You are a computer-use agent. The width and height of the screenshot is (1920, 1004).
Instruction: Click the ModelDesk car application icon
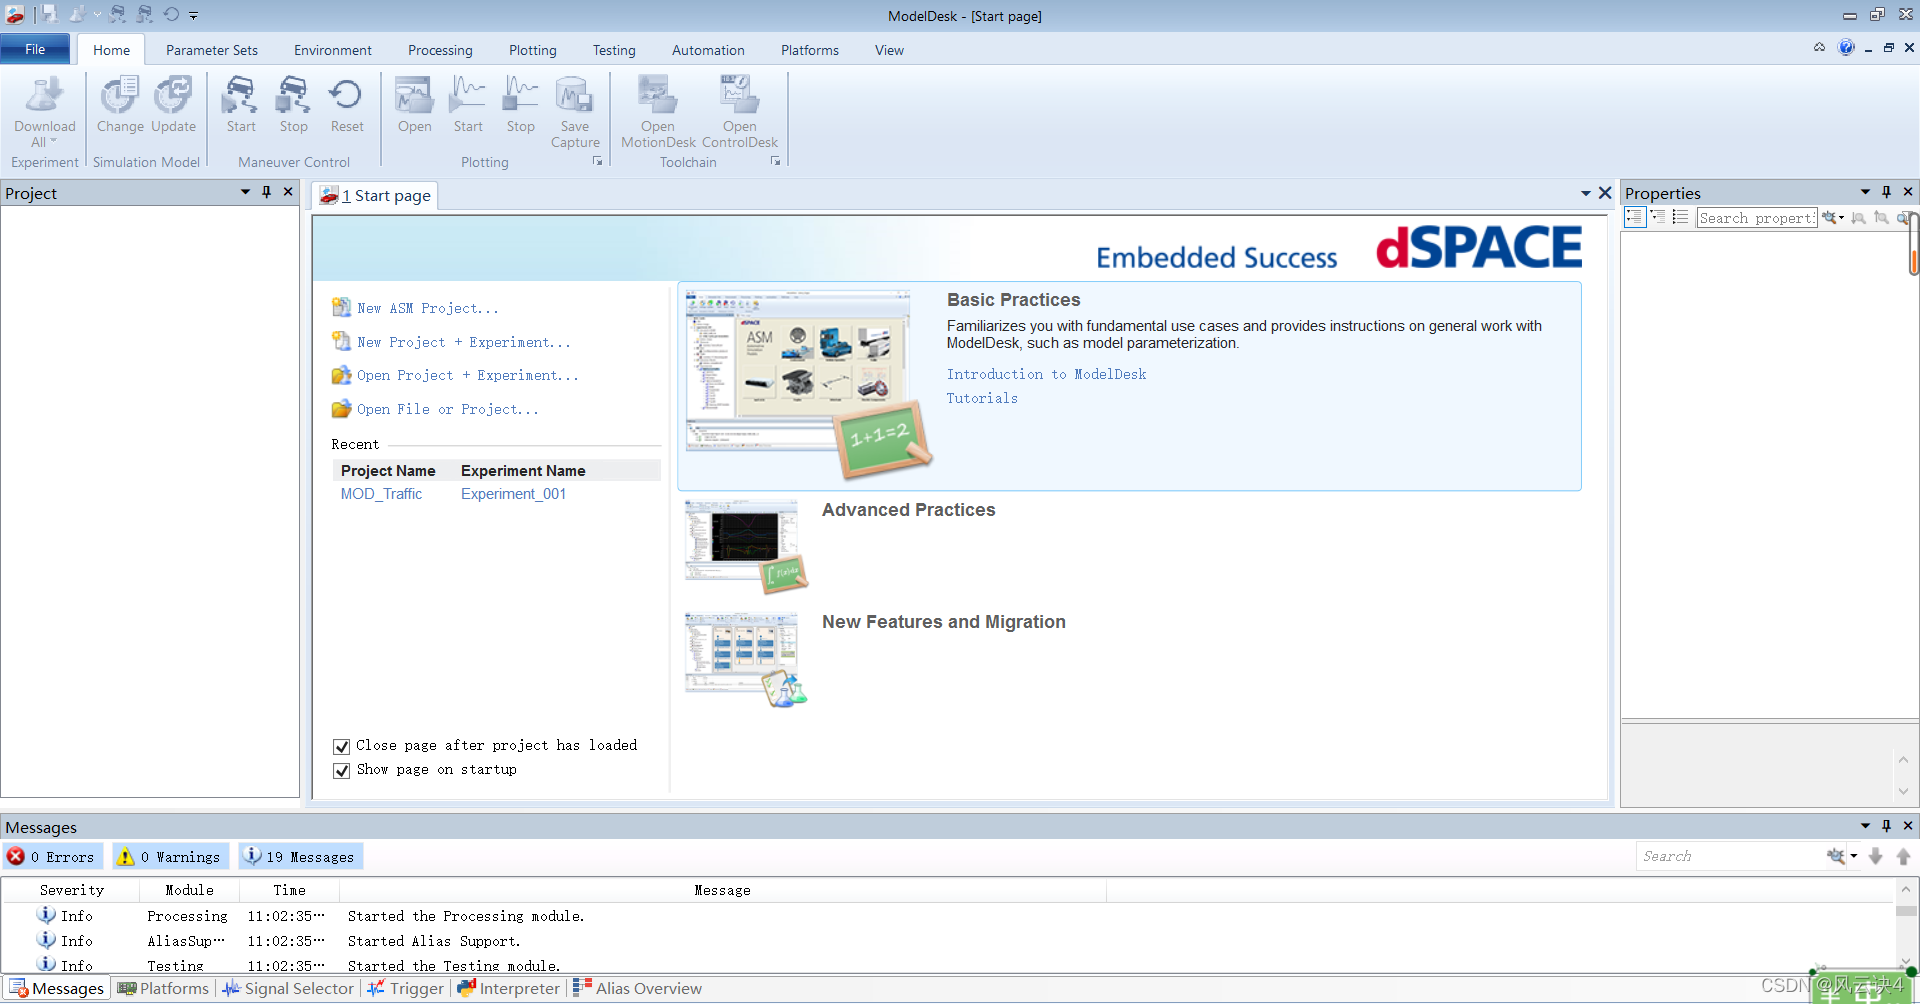15,15
